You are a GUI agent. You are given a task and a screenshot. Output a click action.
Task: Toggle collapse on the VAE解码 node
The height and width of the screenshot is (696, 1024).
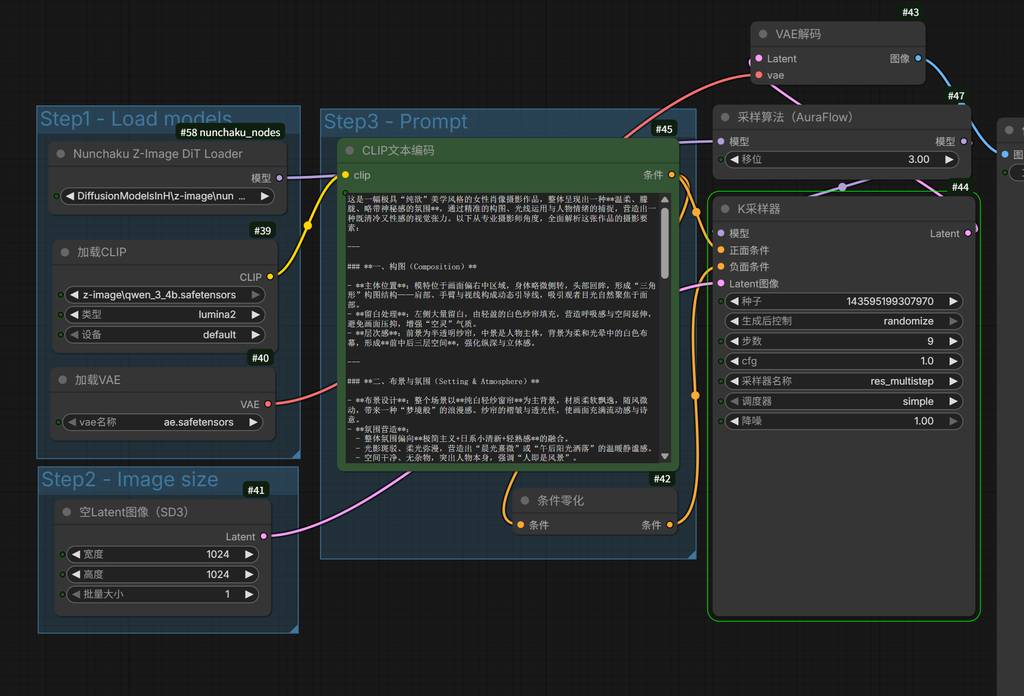coord(764,34)
